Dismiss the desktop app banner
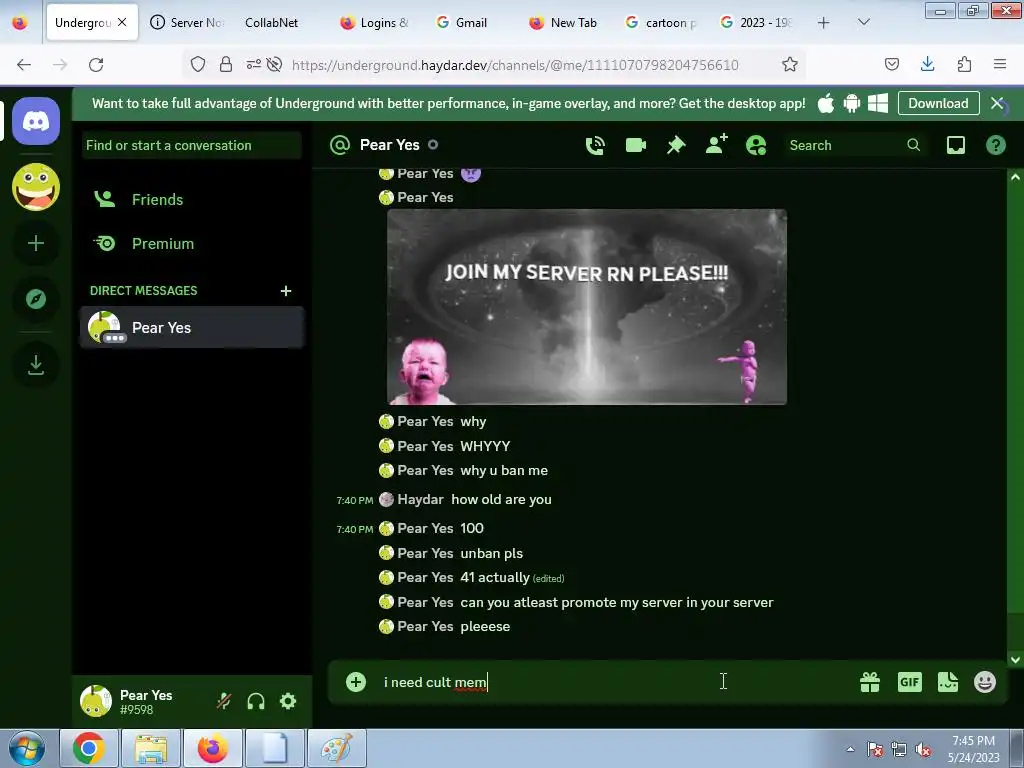The height and width of the screenshot is (768, 1024). tap(997, 103)
